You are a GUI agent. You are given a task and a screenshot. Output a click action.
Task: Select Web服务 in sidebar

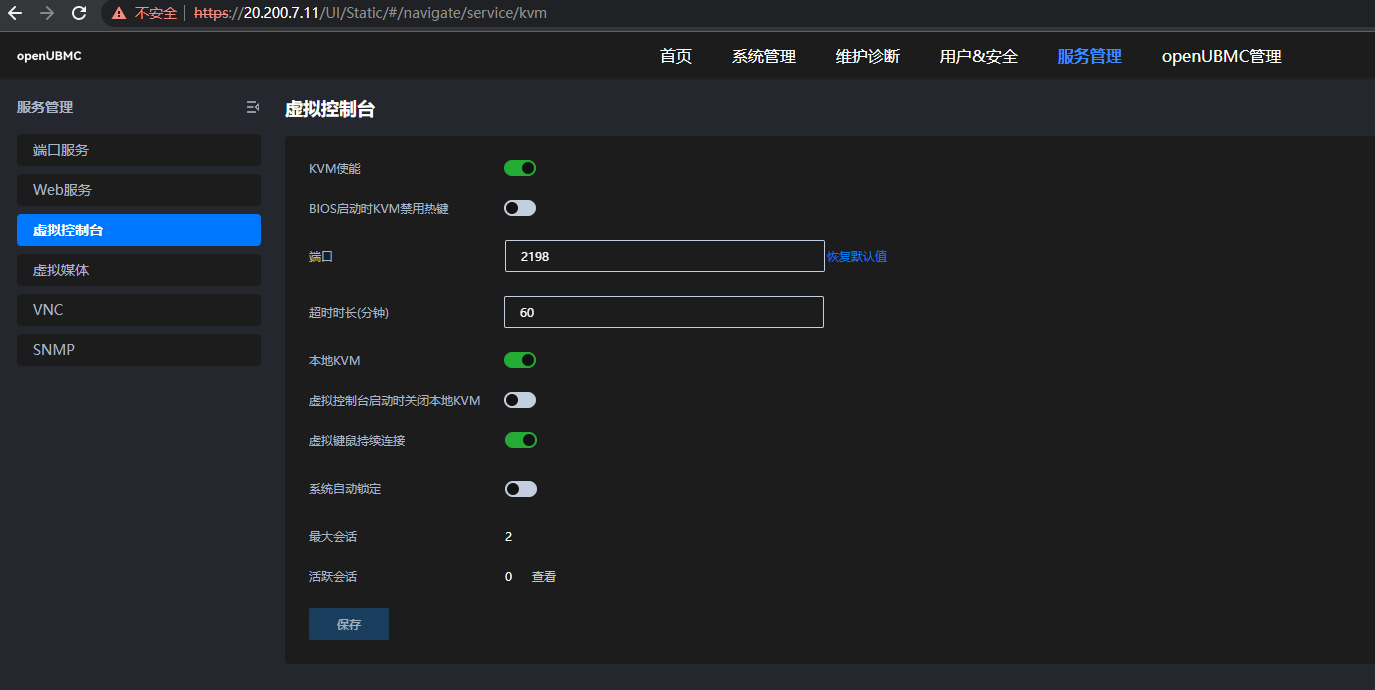tap(139, 190)
